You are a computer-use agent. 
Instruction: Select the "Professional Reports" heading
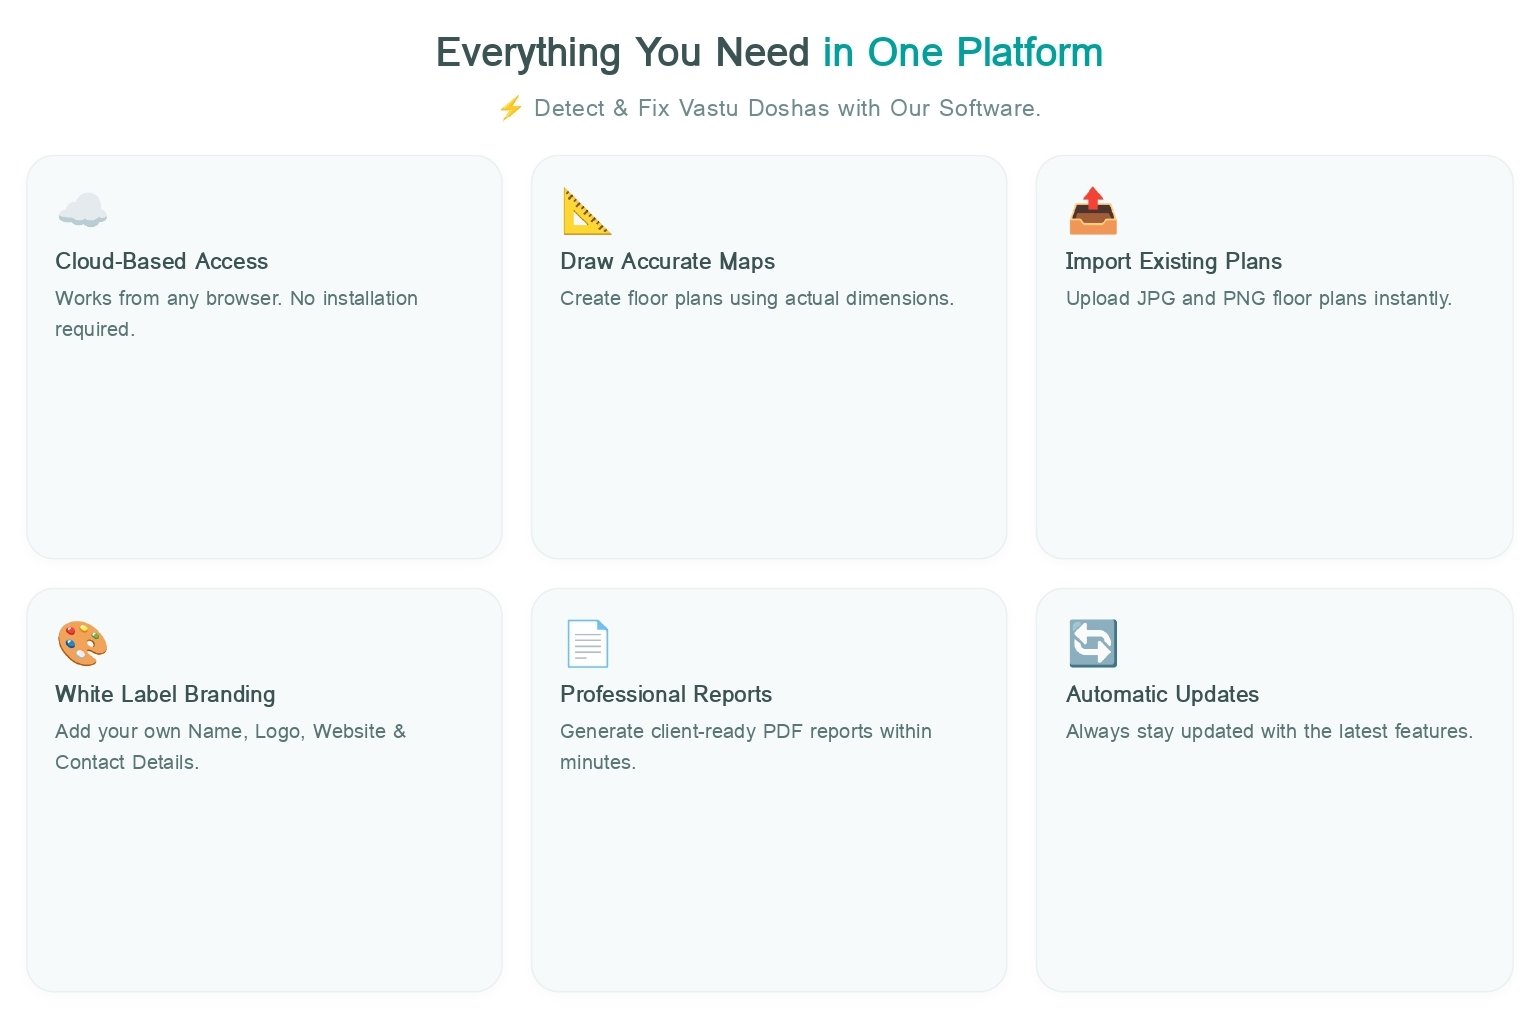click(666, 694)
